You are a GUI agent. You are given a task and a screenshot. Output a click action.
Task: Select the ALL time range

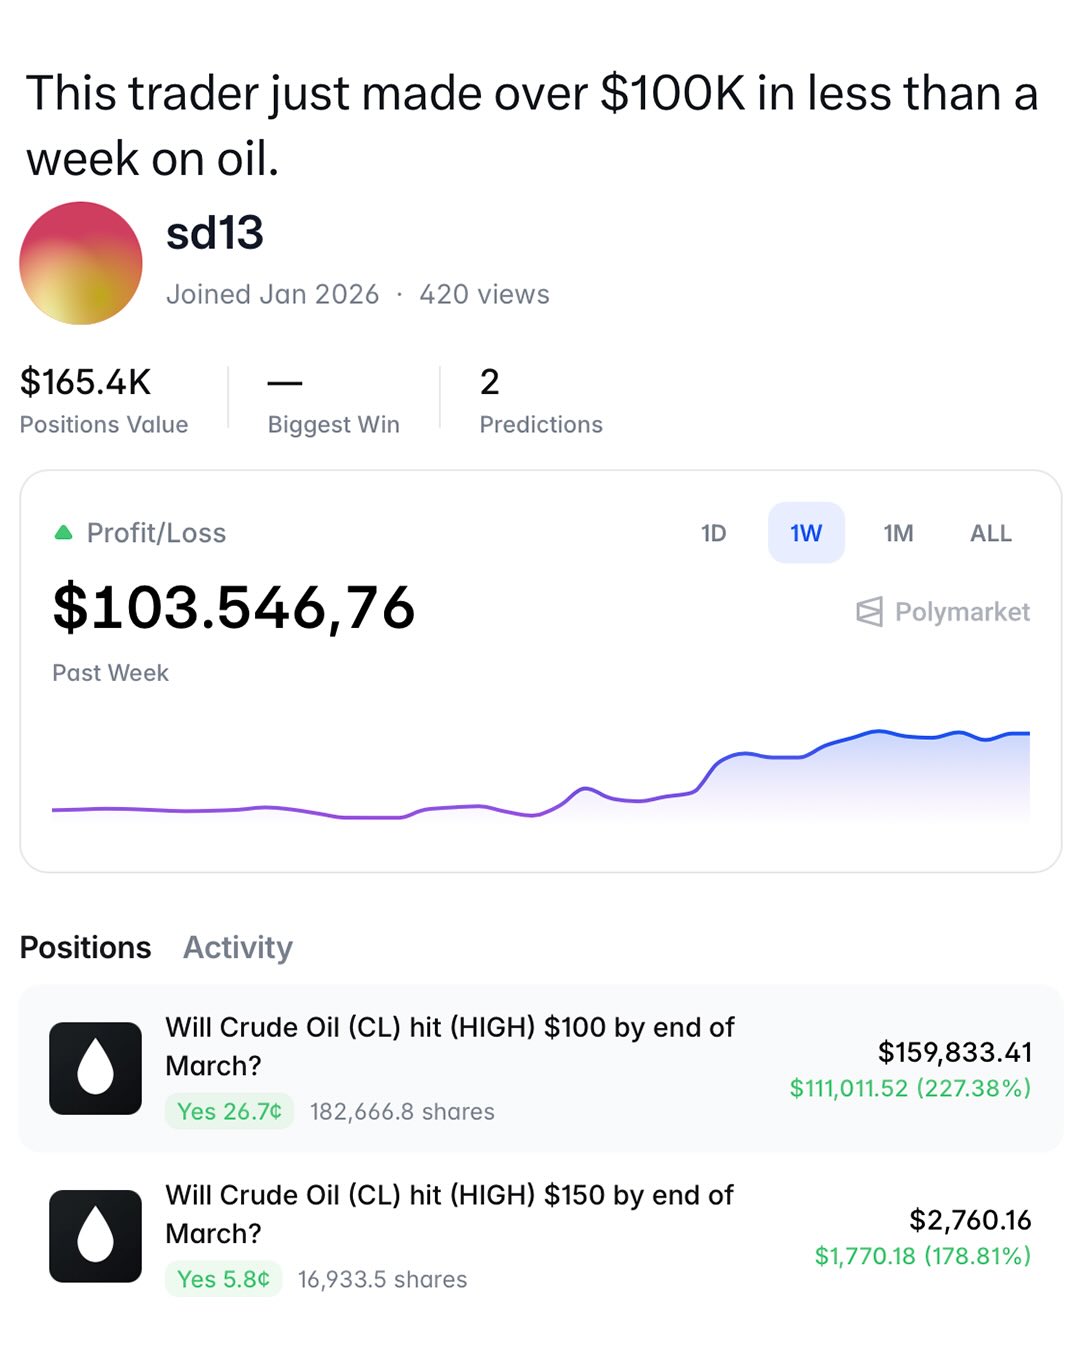990,533
